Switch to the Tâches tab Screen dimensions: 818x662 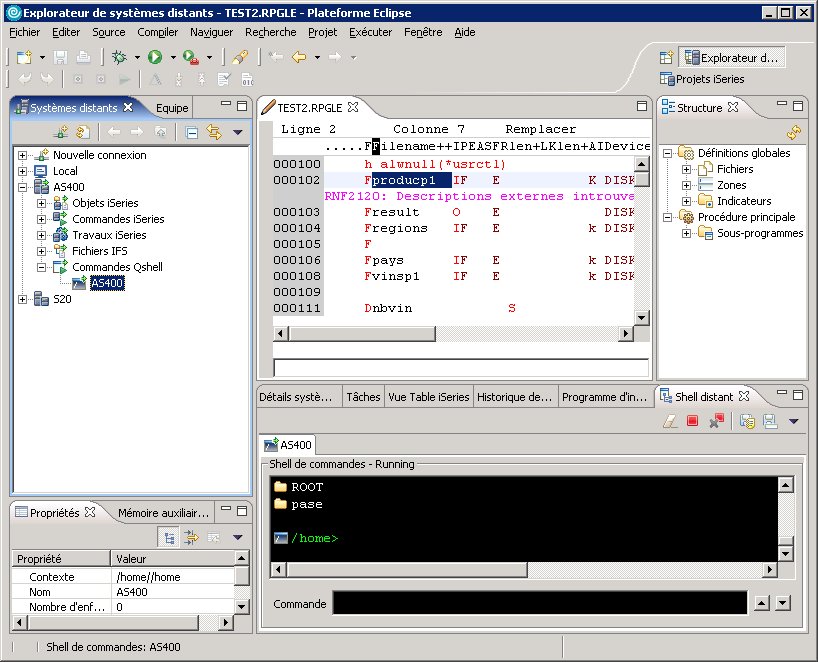click(363, 397)
